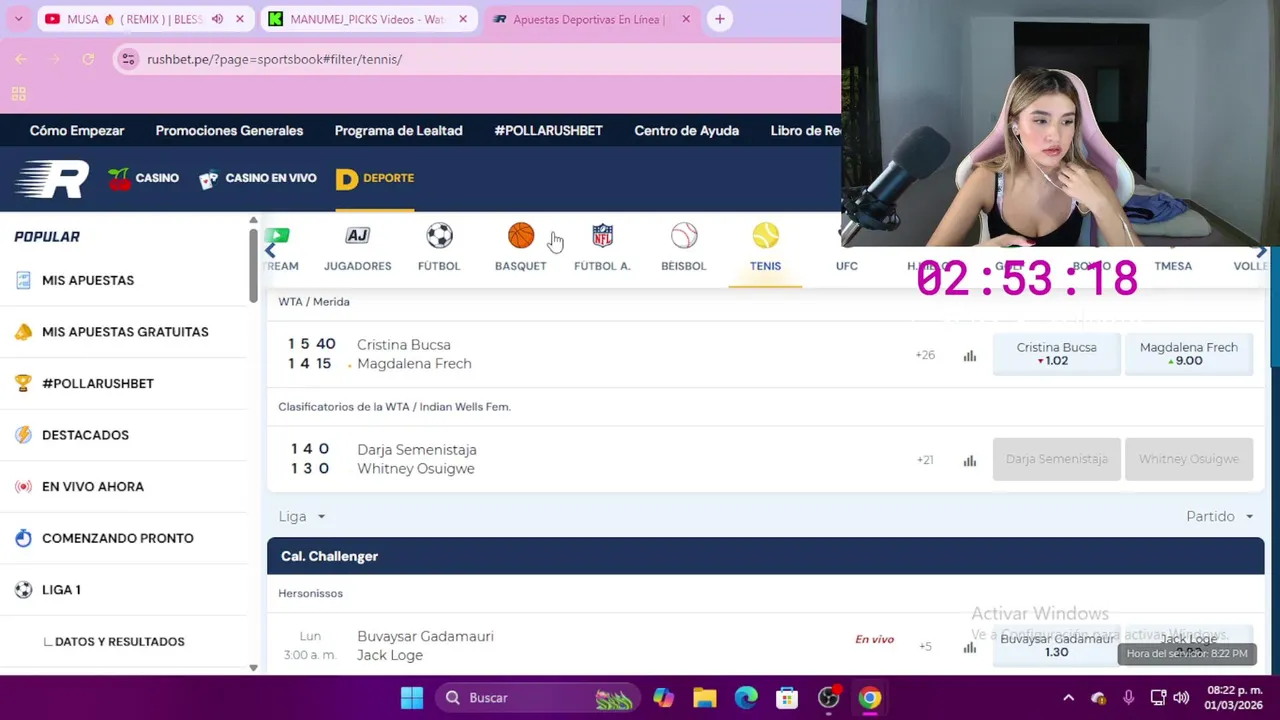Click En Vivo Ahora live icon
Screen dimensions: 1280x720
point(24,487)
